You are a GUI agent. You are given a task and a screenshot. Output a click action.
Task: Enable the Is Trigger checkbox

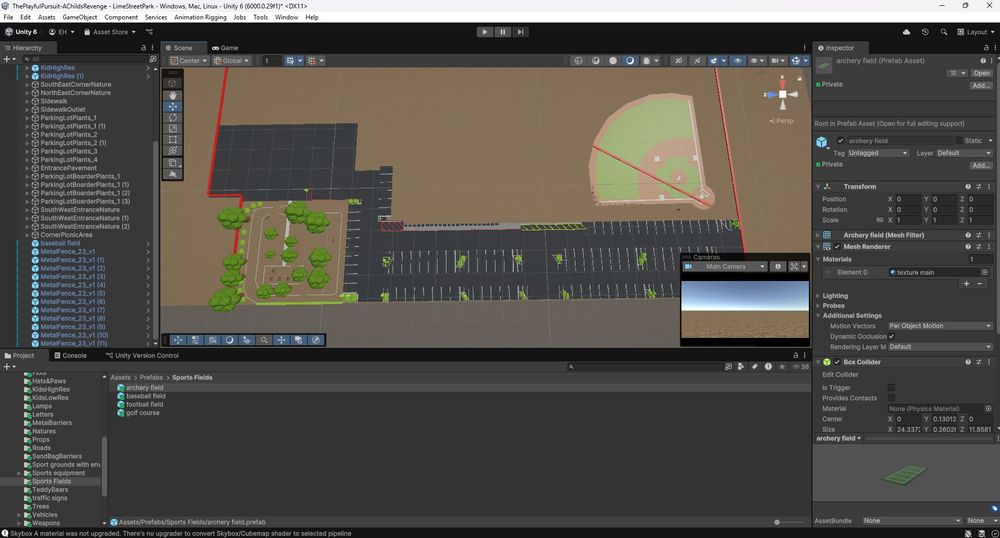891,388
